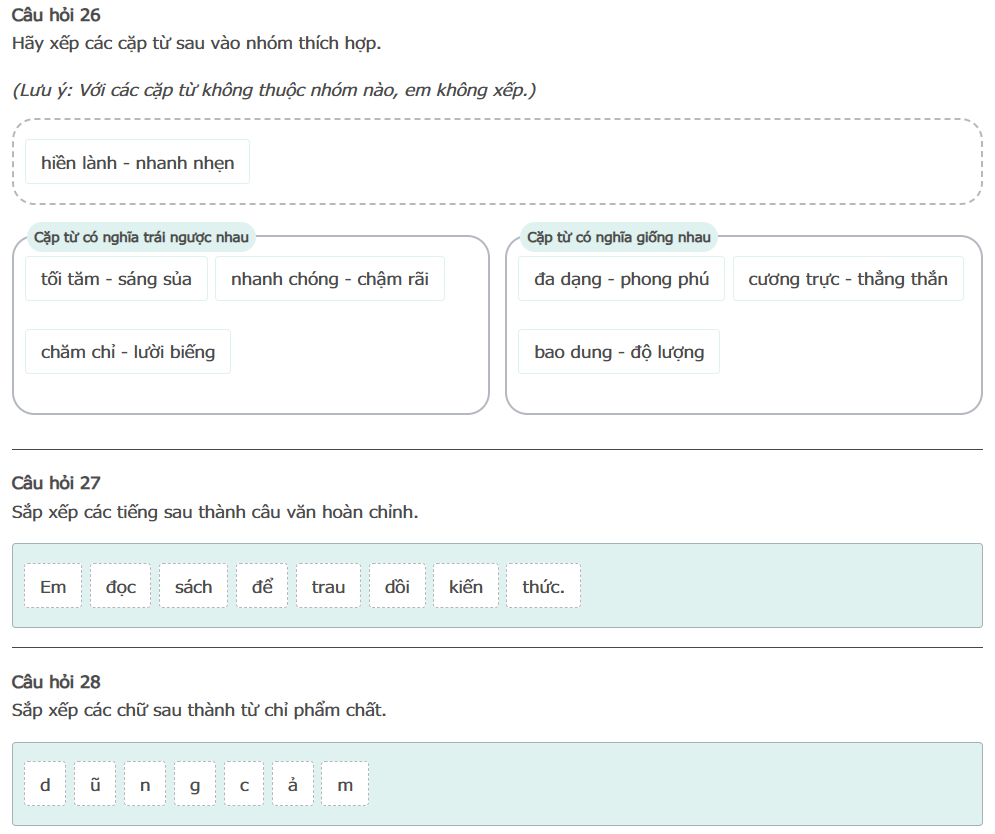Click the word tile 'kiến'

tap(466, 587)
